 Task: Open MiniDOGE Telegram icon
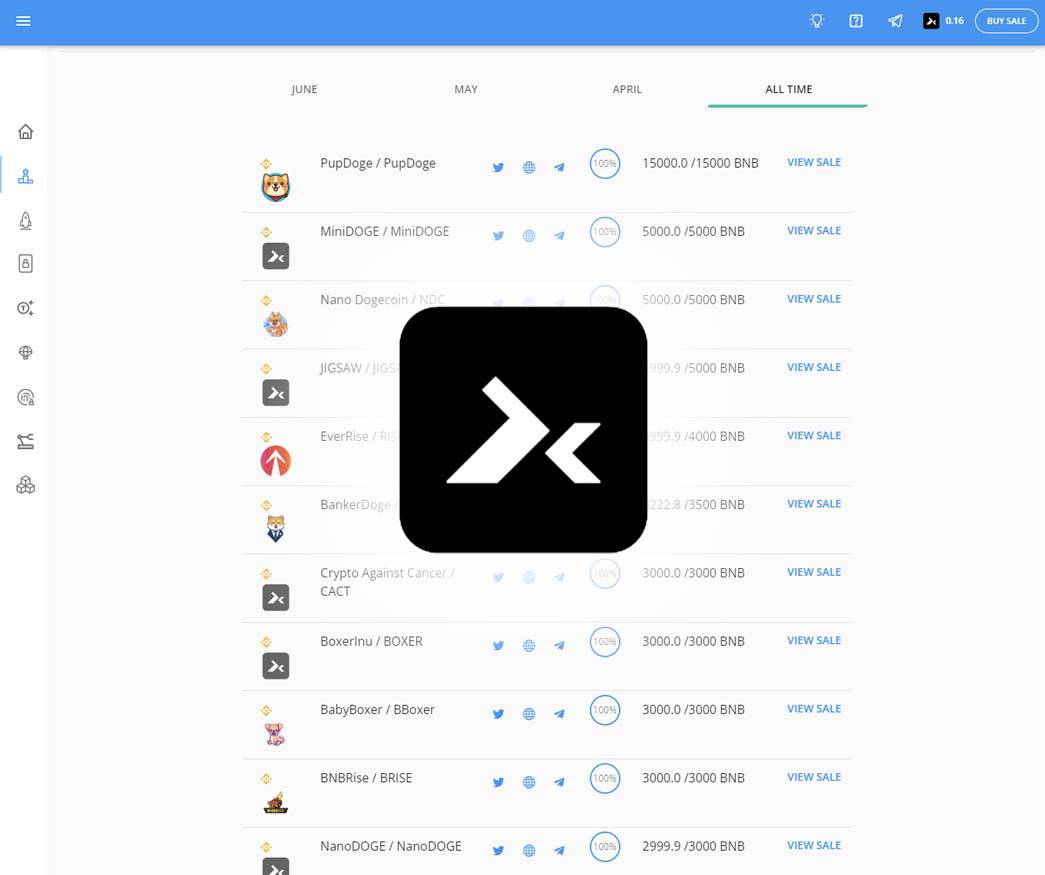tap(559, 236)
